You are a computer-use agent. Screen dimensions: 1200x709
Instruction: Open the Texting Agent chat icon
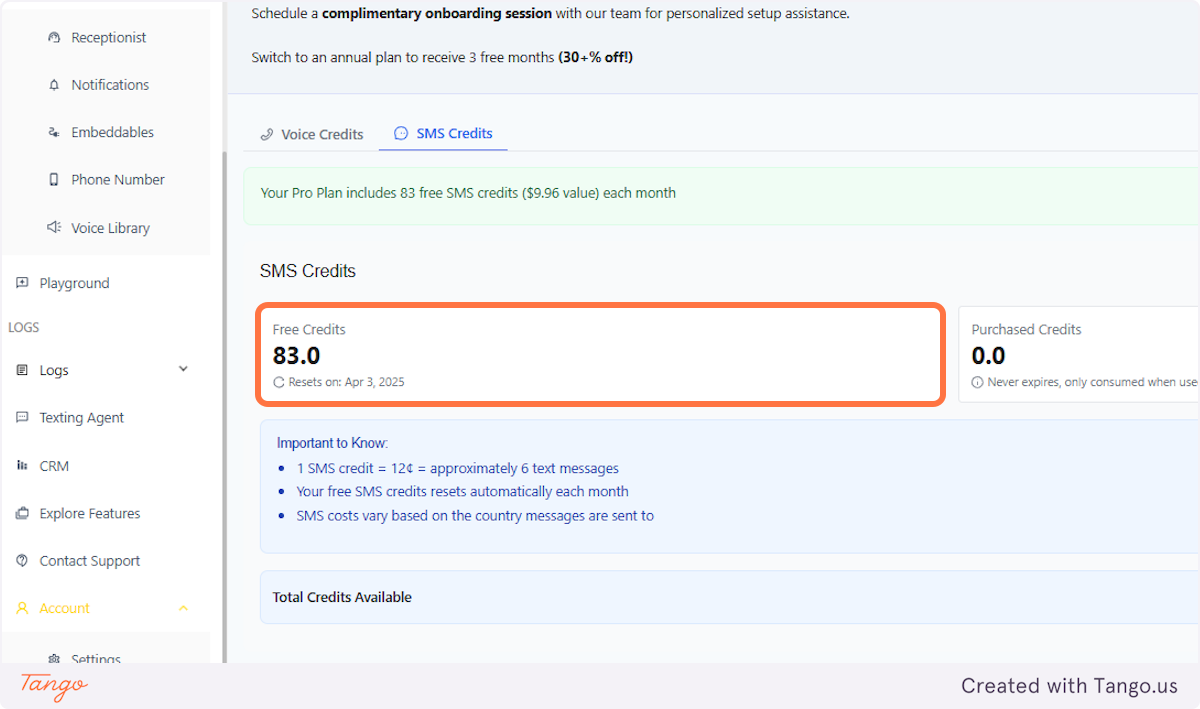(x=22, y=417)
